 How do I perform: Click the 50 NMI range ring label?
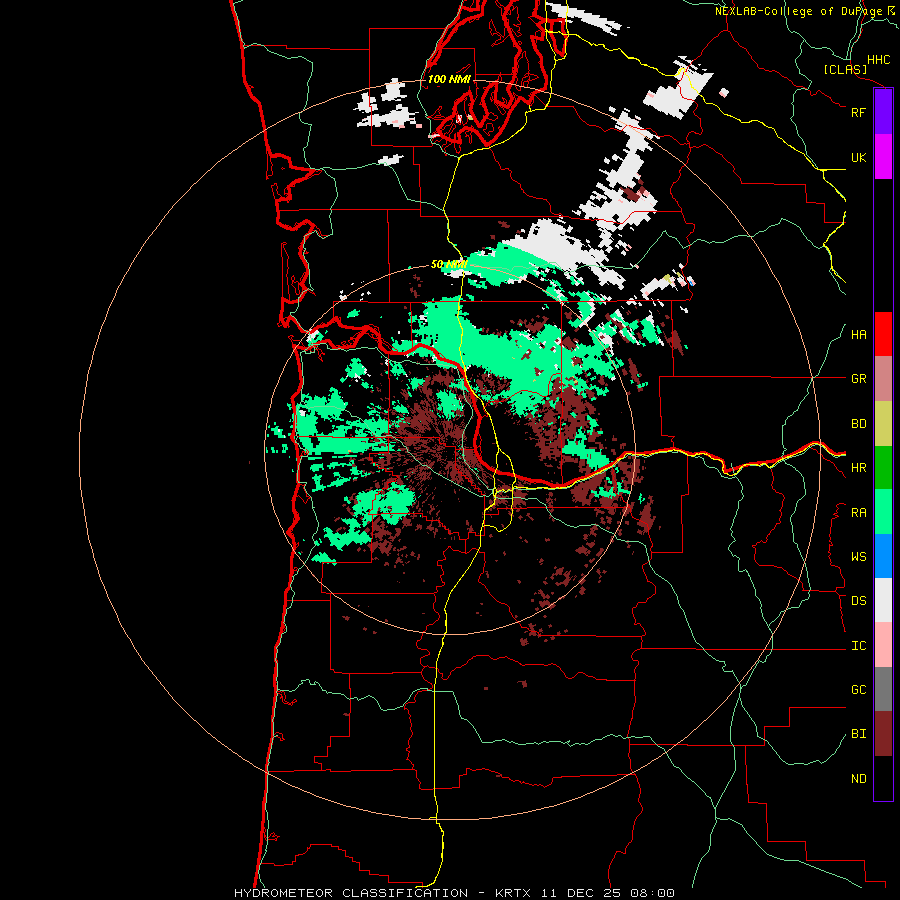449,264
